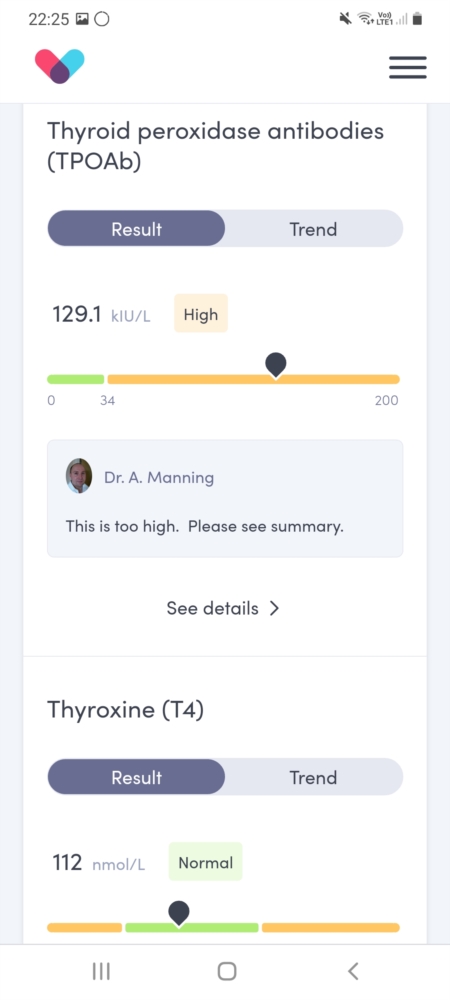Open the recent apps navigation icon
450x1000 pixels.
(x=101, y=971)
